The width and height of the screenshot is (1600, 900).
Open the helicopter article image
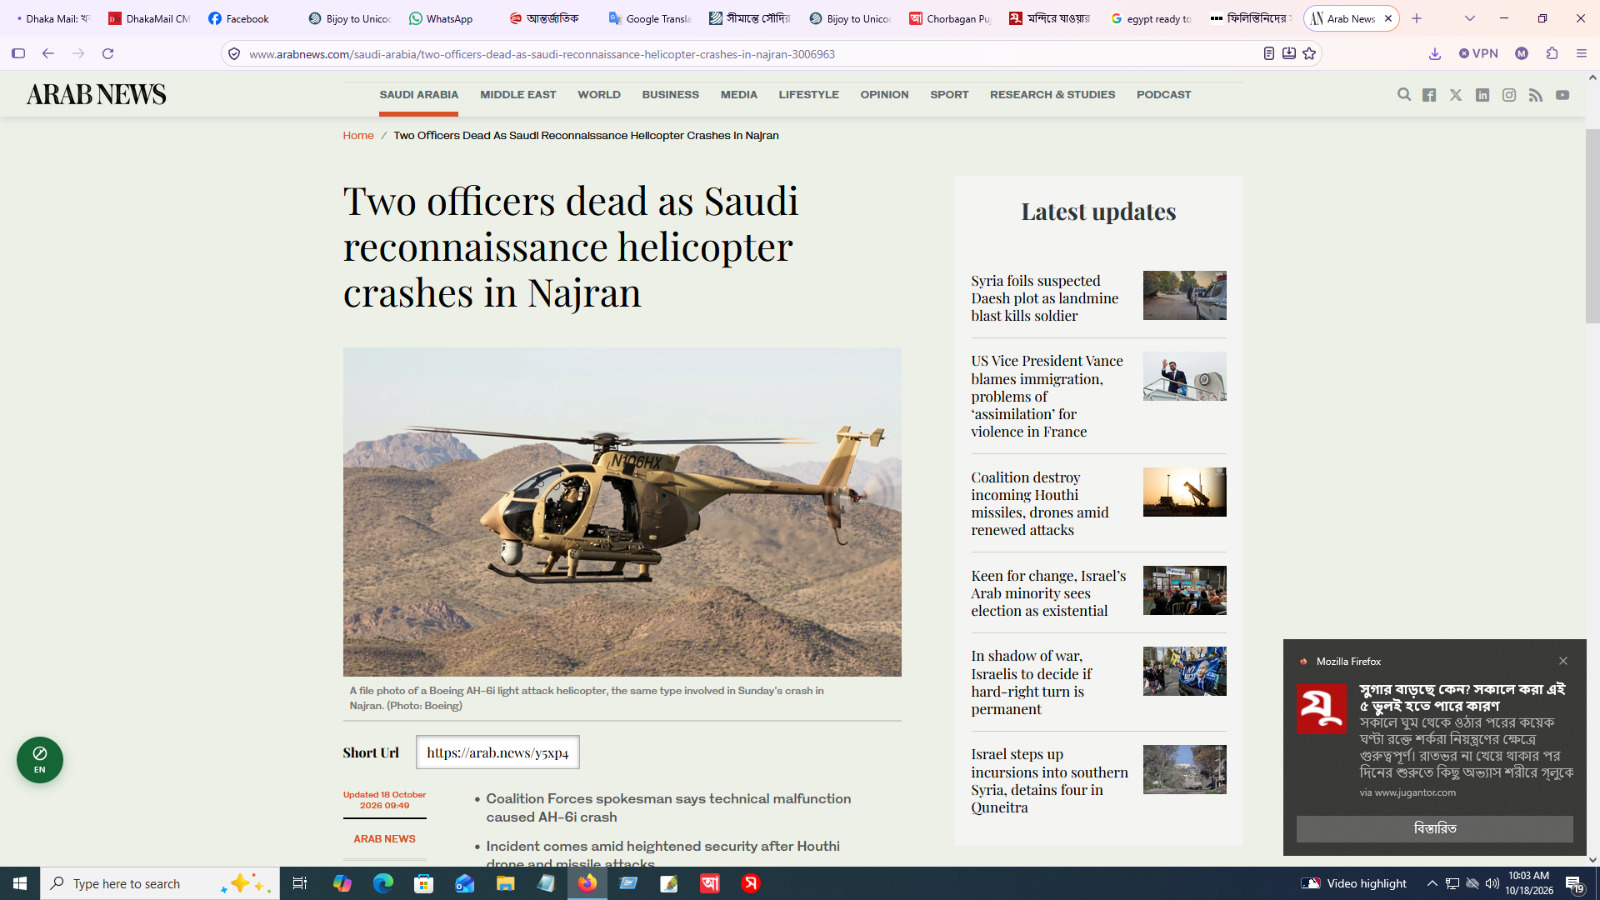622,512
